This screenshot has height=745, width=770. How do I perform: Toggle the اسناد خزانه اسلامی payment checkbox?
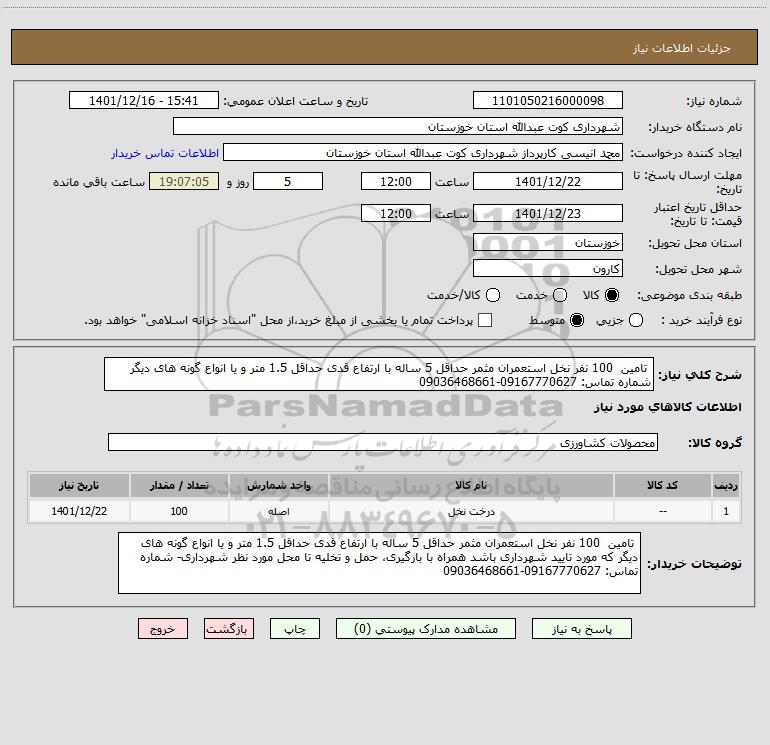(x=485, y=320)
